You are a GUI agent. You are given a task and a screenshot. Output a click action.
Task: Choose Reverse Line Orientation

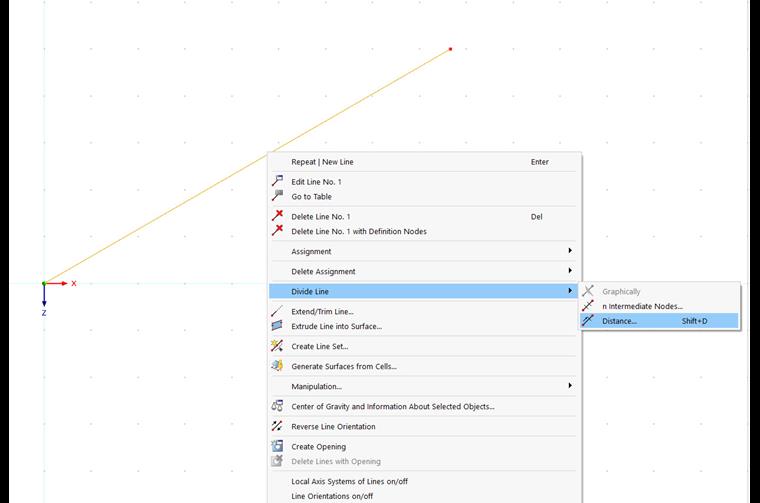pyautogui.click(x=425, y=426)
